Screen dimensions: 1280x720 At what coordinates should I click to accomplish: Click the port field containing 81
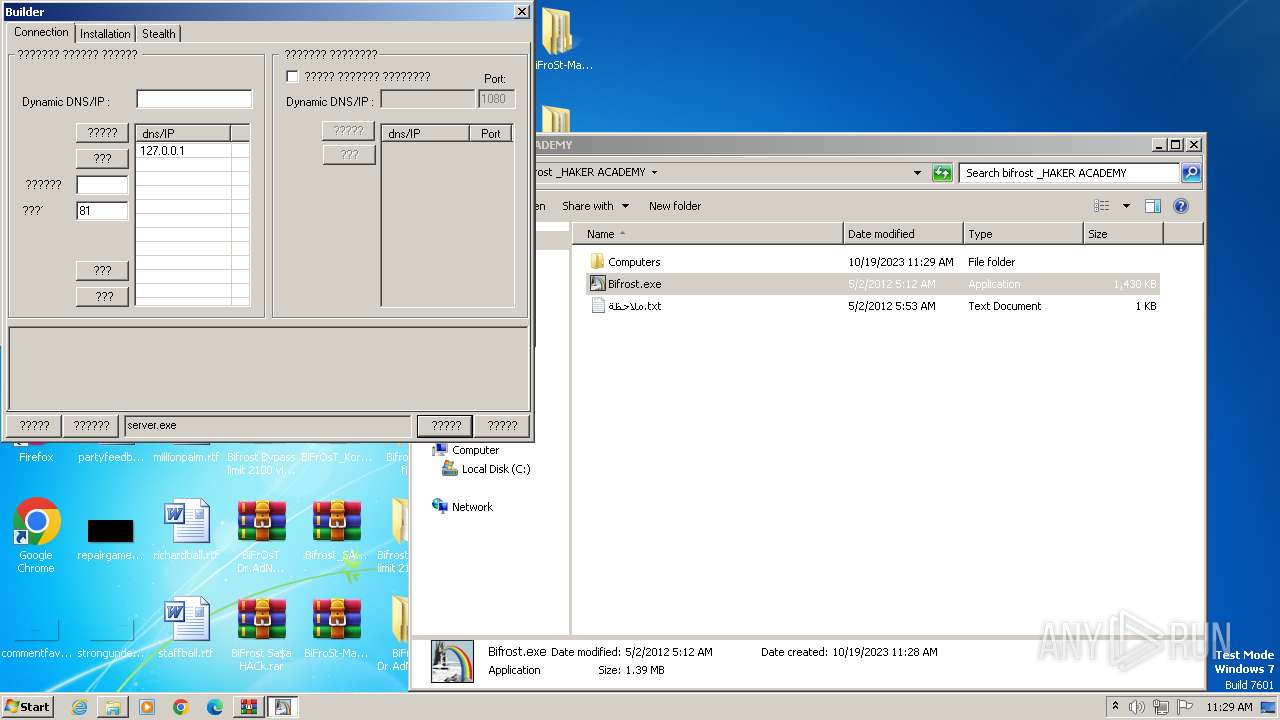pyautogui.click(x=102, y=211)
